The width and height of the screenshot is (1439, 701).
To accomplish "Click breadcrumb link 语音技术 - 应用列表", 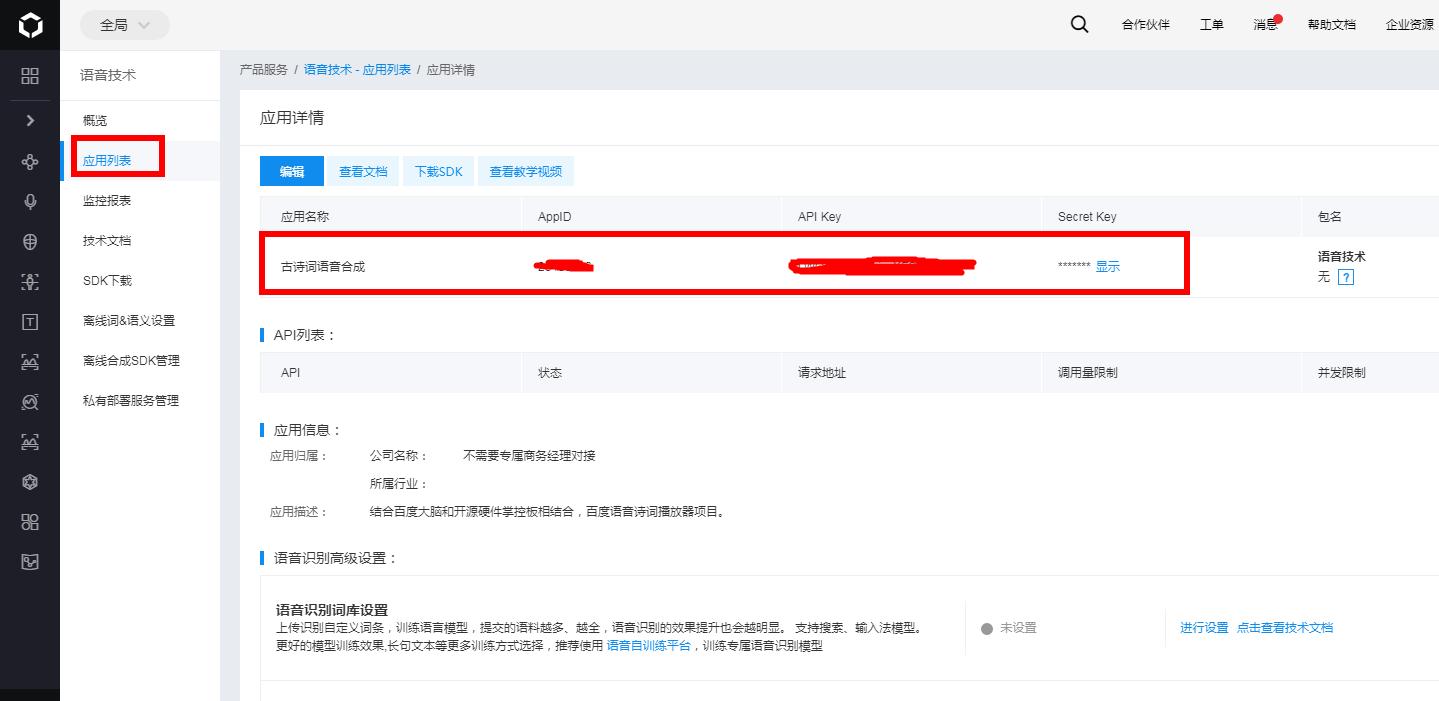I will [x=357, y=70].
